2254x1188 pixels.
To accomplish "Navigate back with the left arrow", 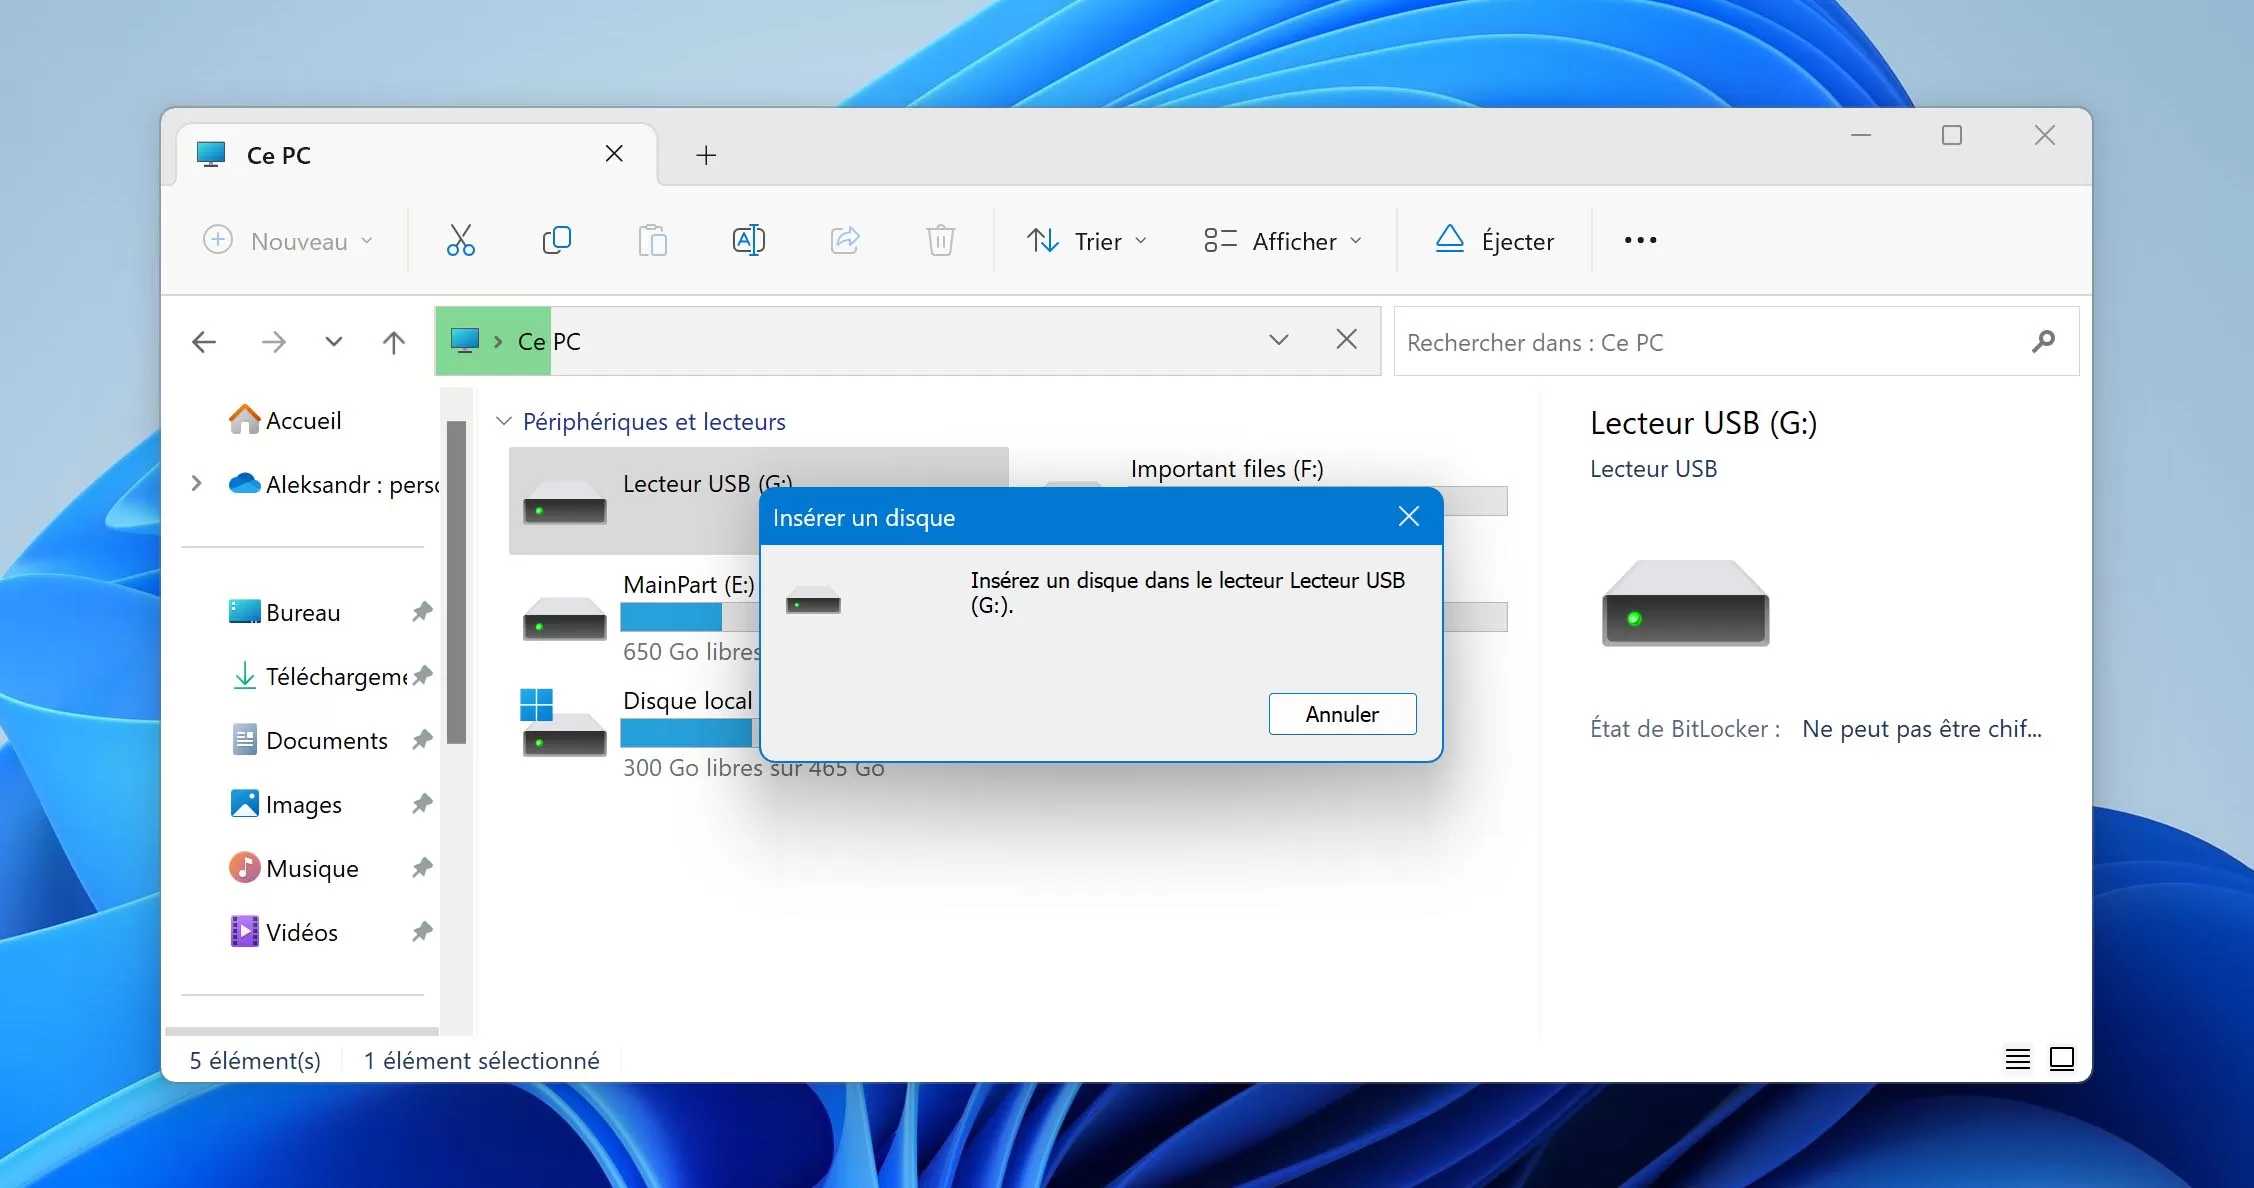I will [204, 343].
